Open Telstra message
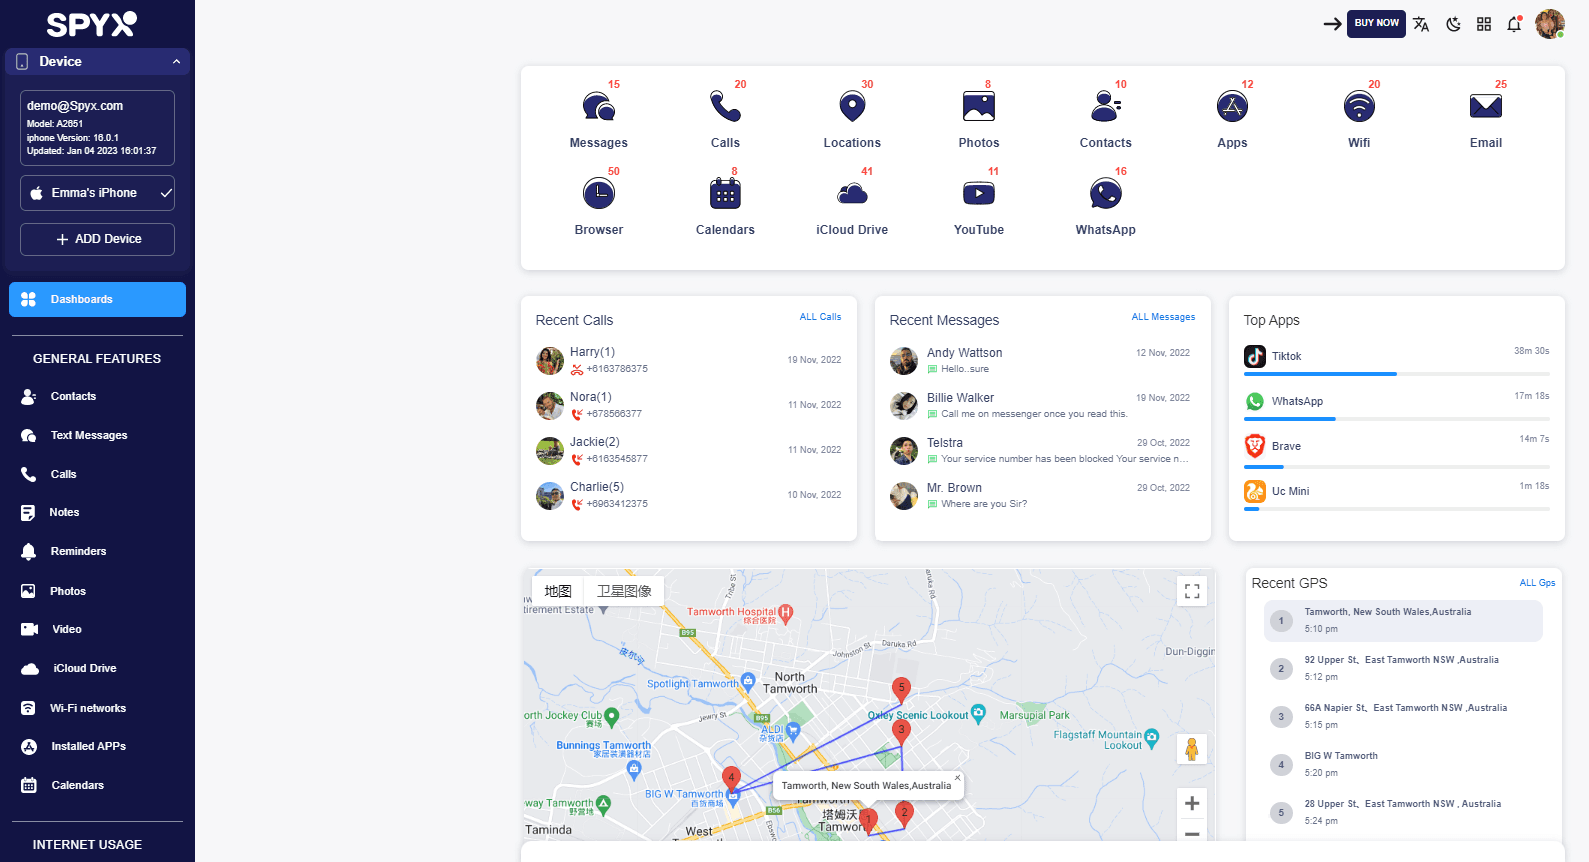Screen dimensions: 1589x862 1040,450
